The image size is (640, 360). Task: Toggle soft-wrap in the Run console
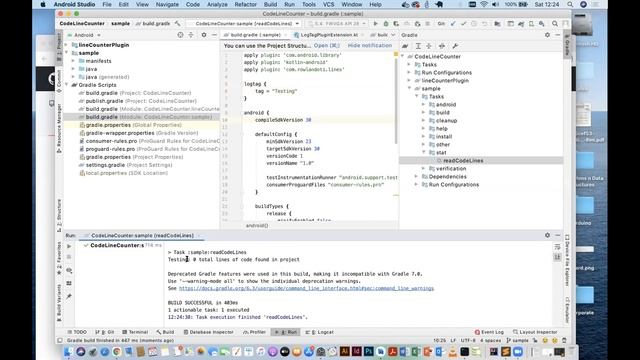(x=558, y=247)
